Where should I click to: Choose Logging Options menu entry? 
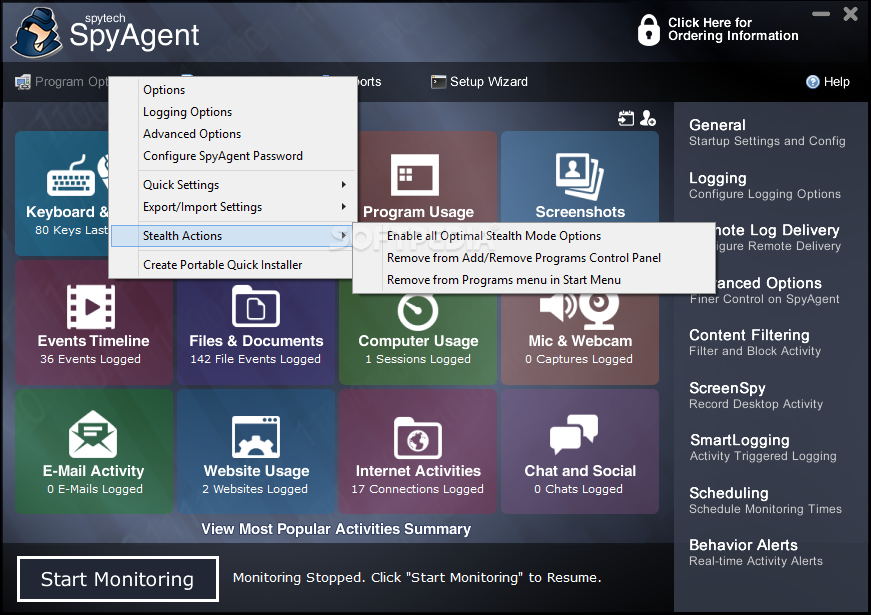(x=233, y=112)
